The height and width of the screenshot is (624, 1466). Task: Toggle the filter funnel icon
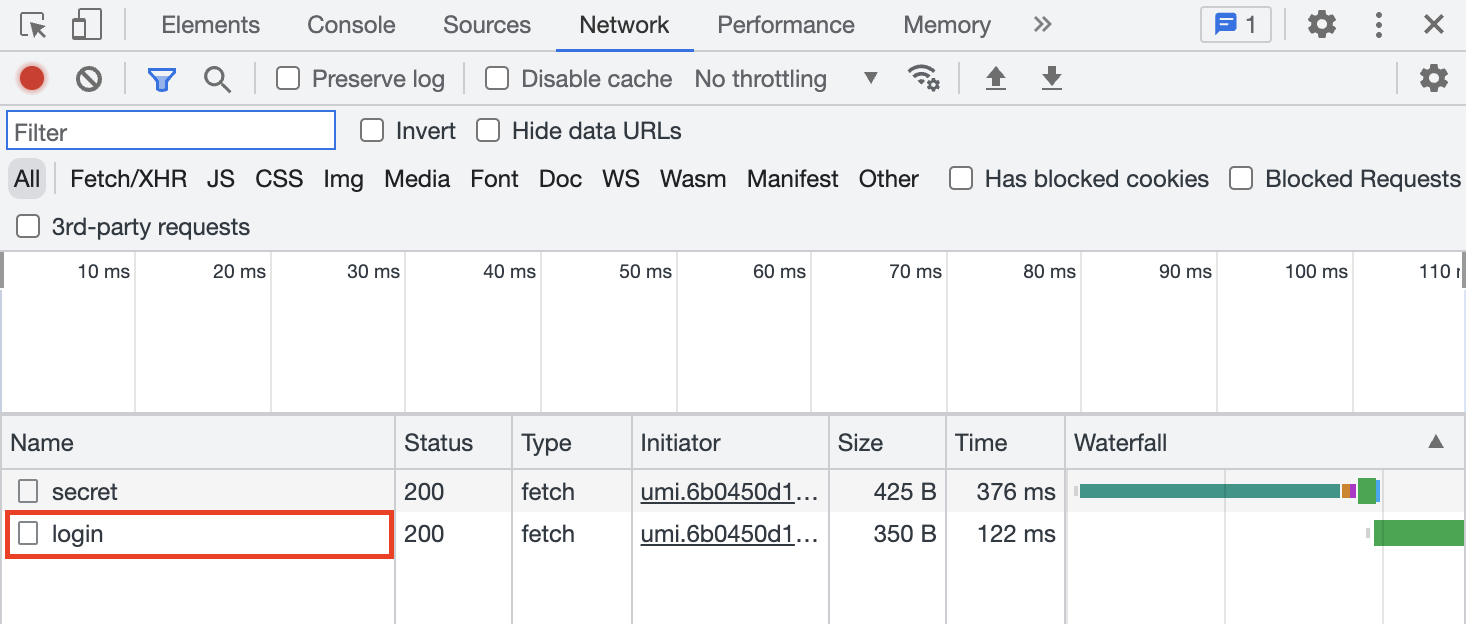[161, 79]
